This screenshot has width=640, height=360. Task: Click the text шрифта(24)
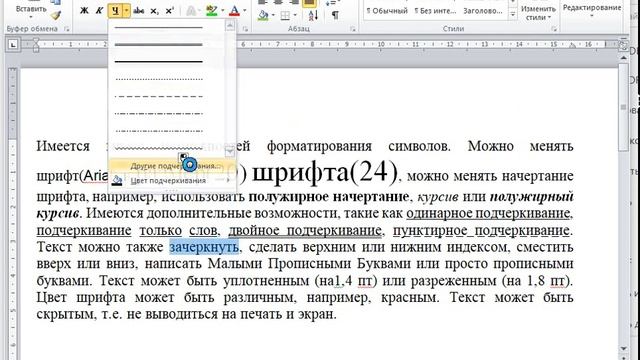pos(325,171)
